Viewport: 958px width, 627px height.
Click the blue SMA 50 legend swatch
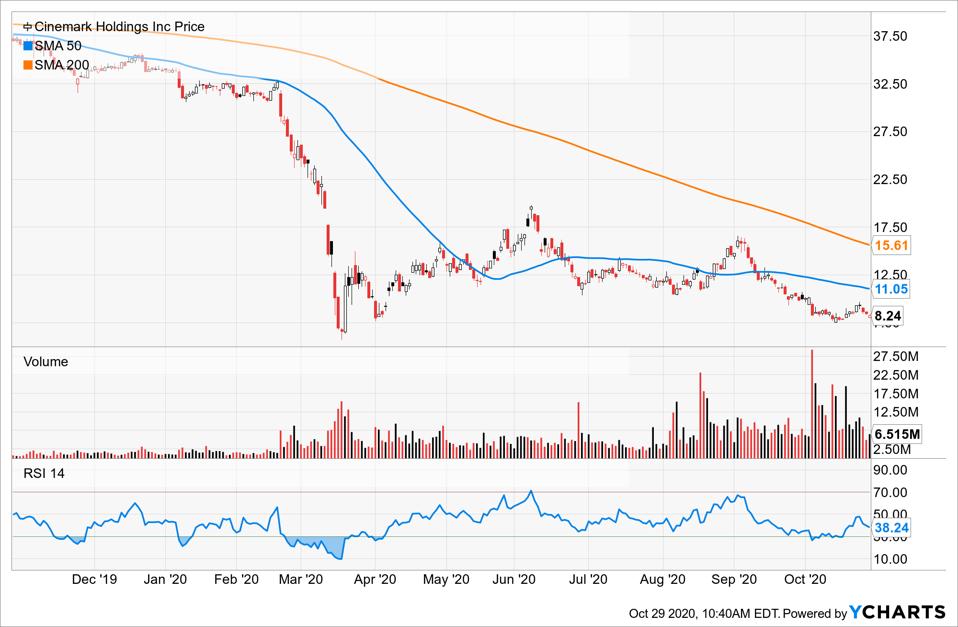coord(28,46)
